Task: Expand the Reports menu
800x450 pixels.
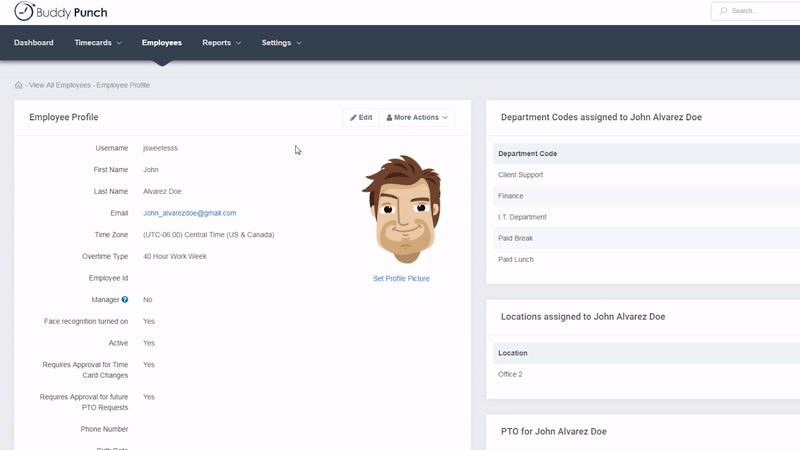Action: coord(221,43)
